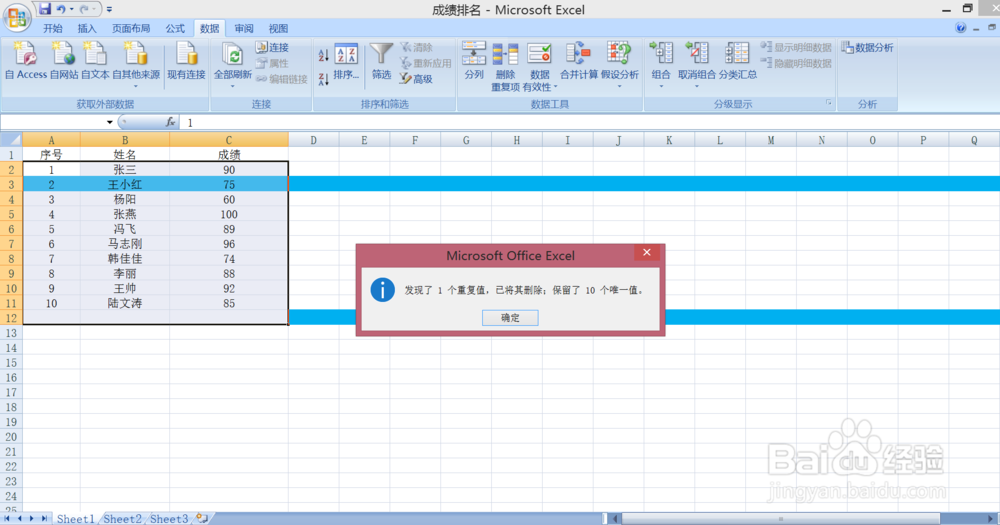Open 数据分析 data analysis
The width and height of the screenshot is (1000, 525).
(867, 47)
